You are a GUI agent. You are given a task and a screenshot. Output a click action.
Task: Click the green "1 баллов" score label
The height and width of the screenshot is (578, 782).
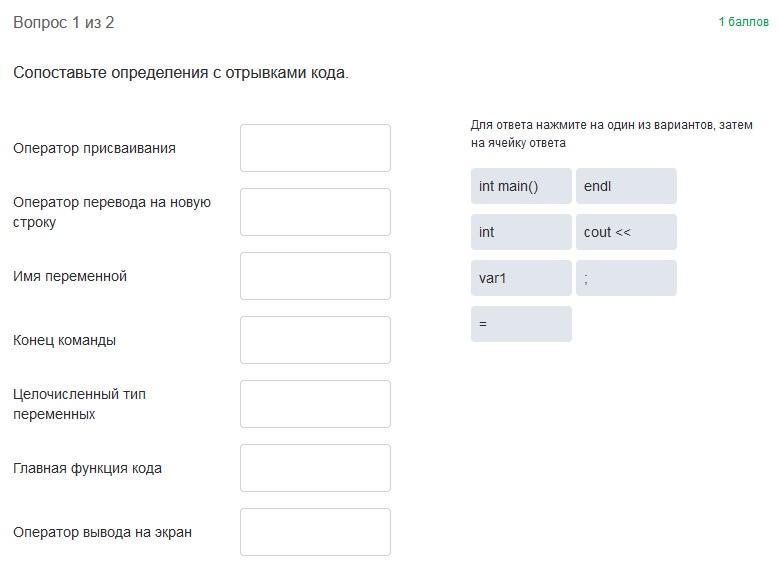tap(743, 22)
